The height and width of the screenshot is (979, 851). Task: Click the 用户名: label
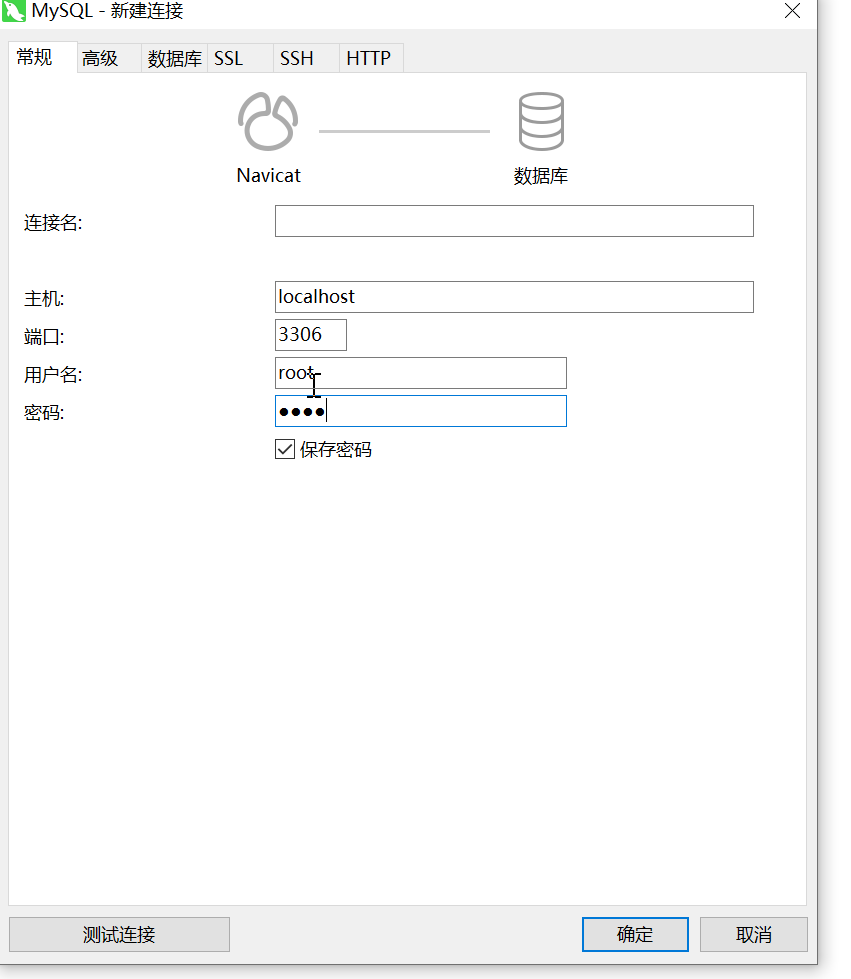[53, 375]
